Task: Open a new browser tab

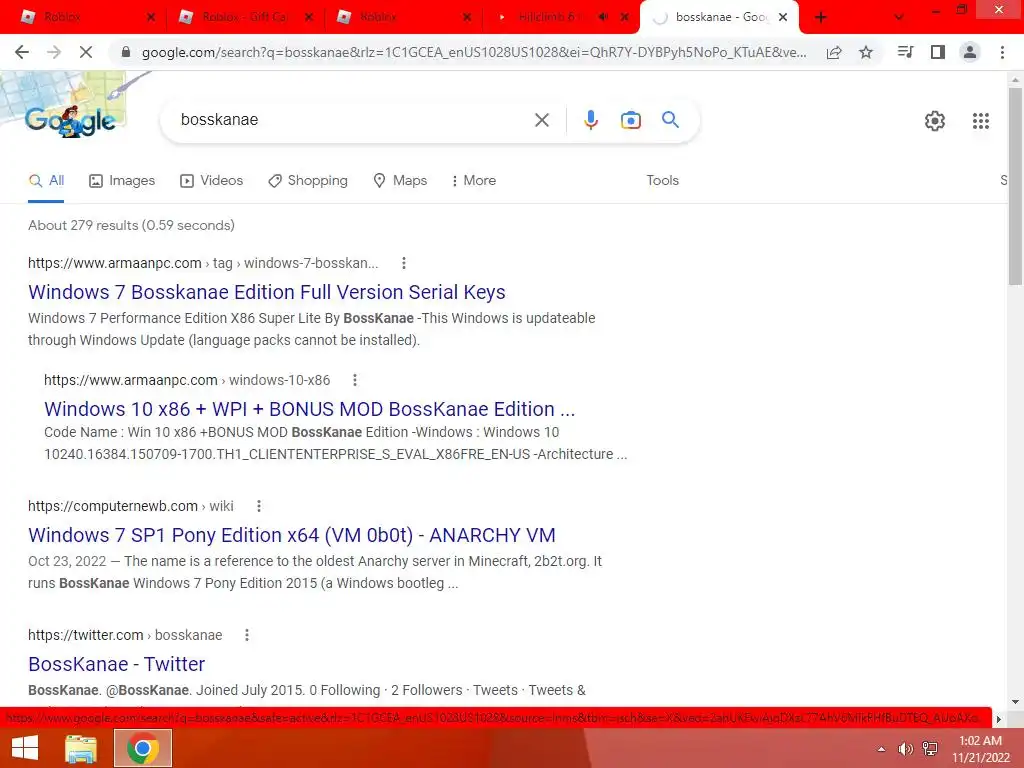Action: pos(821,18)
